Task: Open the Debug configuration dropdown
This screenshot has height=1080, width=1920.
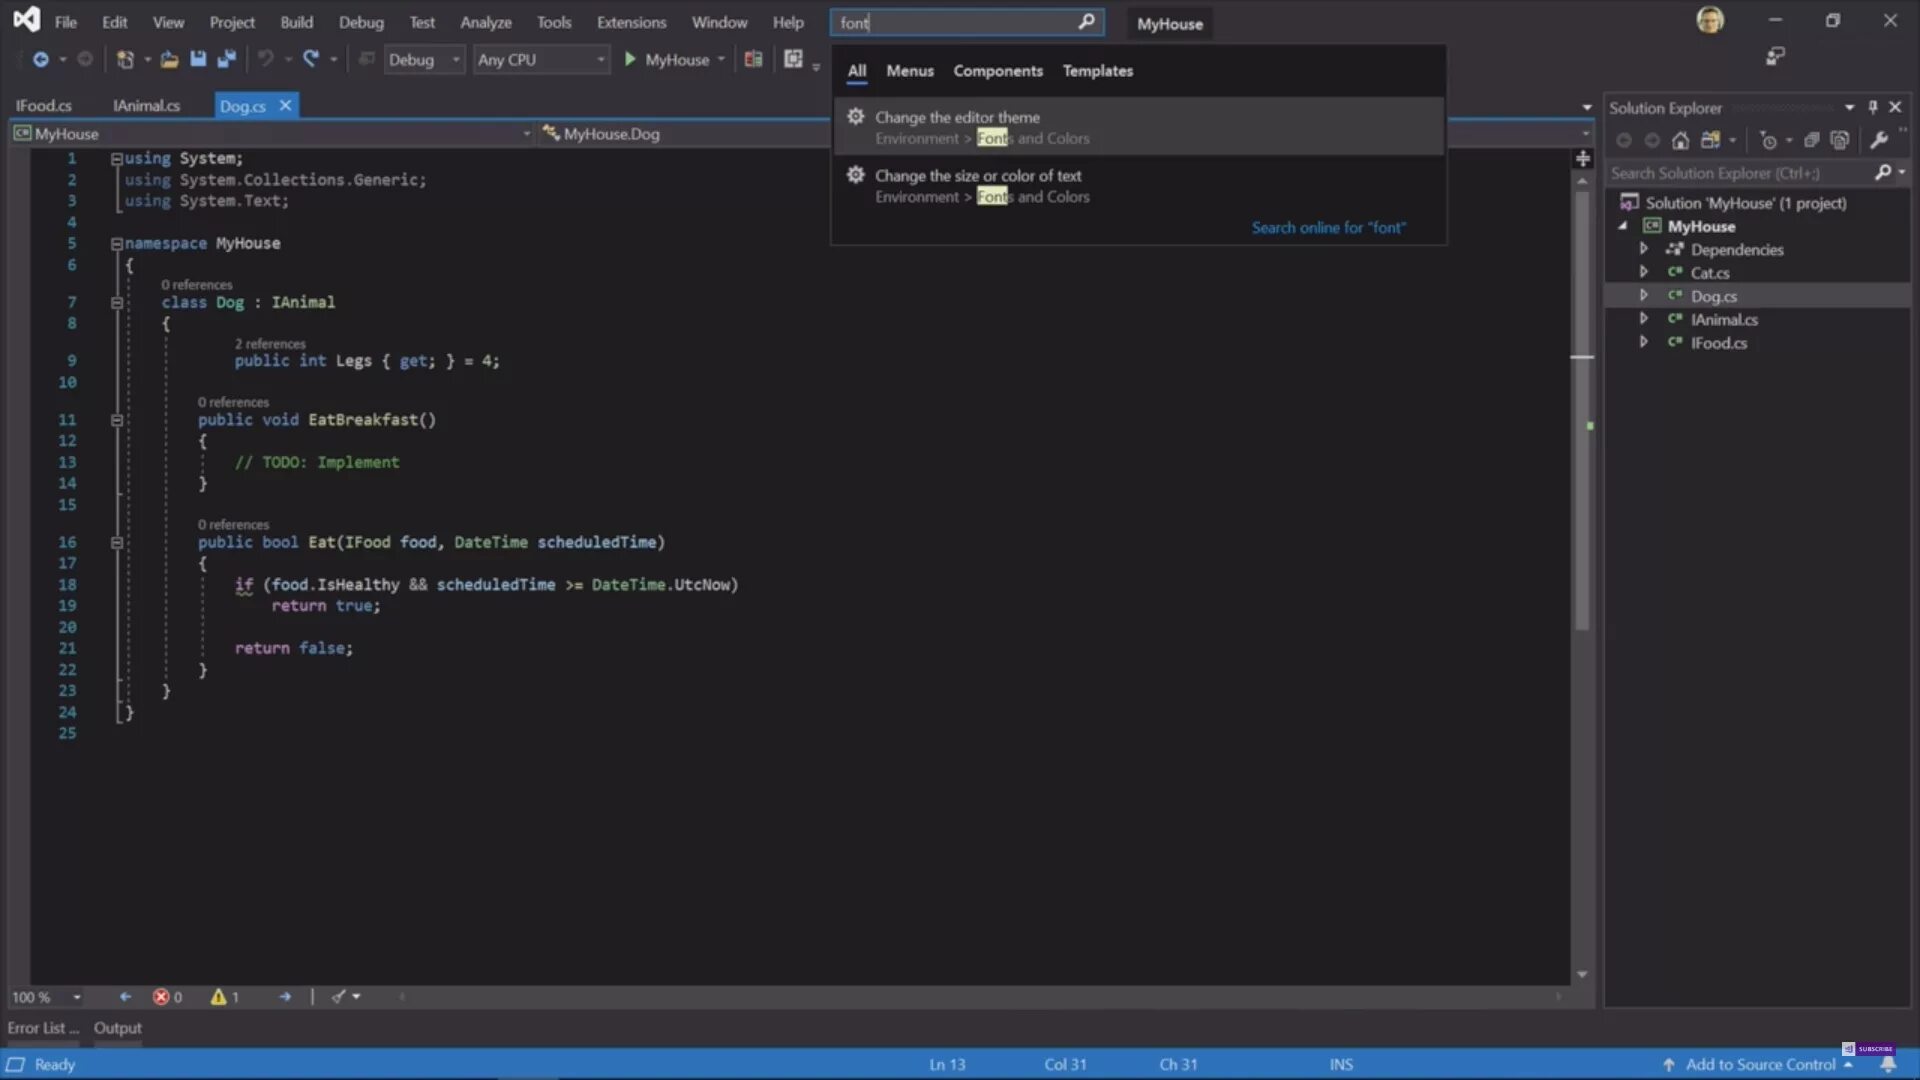Action: tap(455, 59)
